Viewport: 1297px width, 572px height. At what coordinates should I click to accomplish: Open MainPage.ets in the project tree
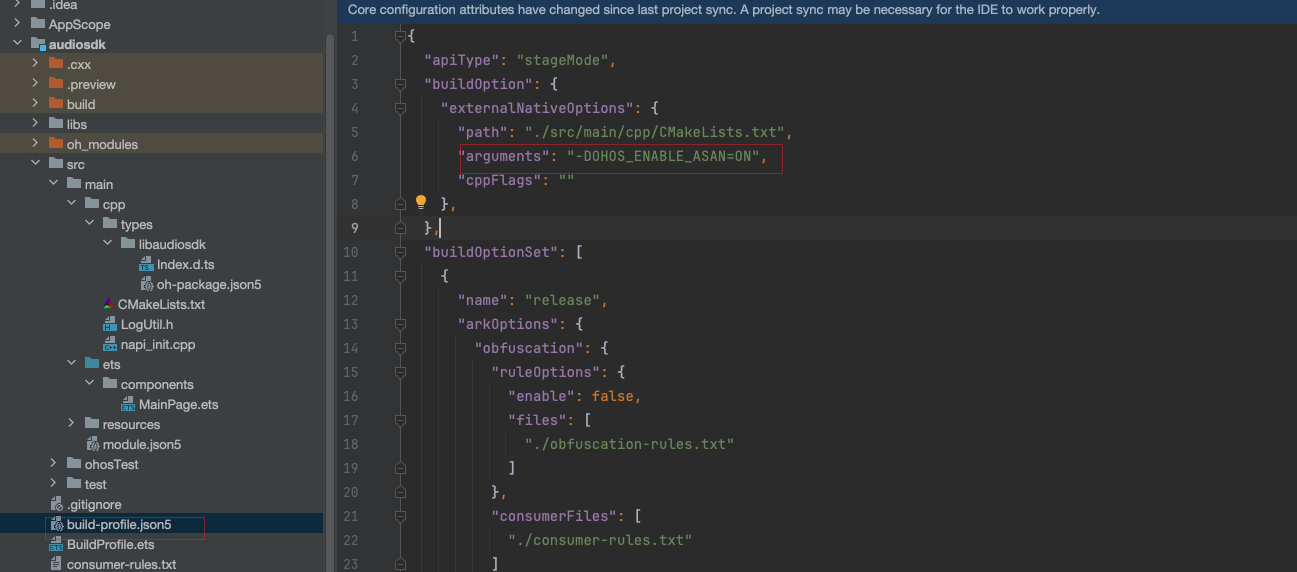[x=178, y=404]
